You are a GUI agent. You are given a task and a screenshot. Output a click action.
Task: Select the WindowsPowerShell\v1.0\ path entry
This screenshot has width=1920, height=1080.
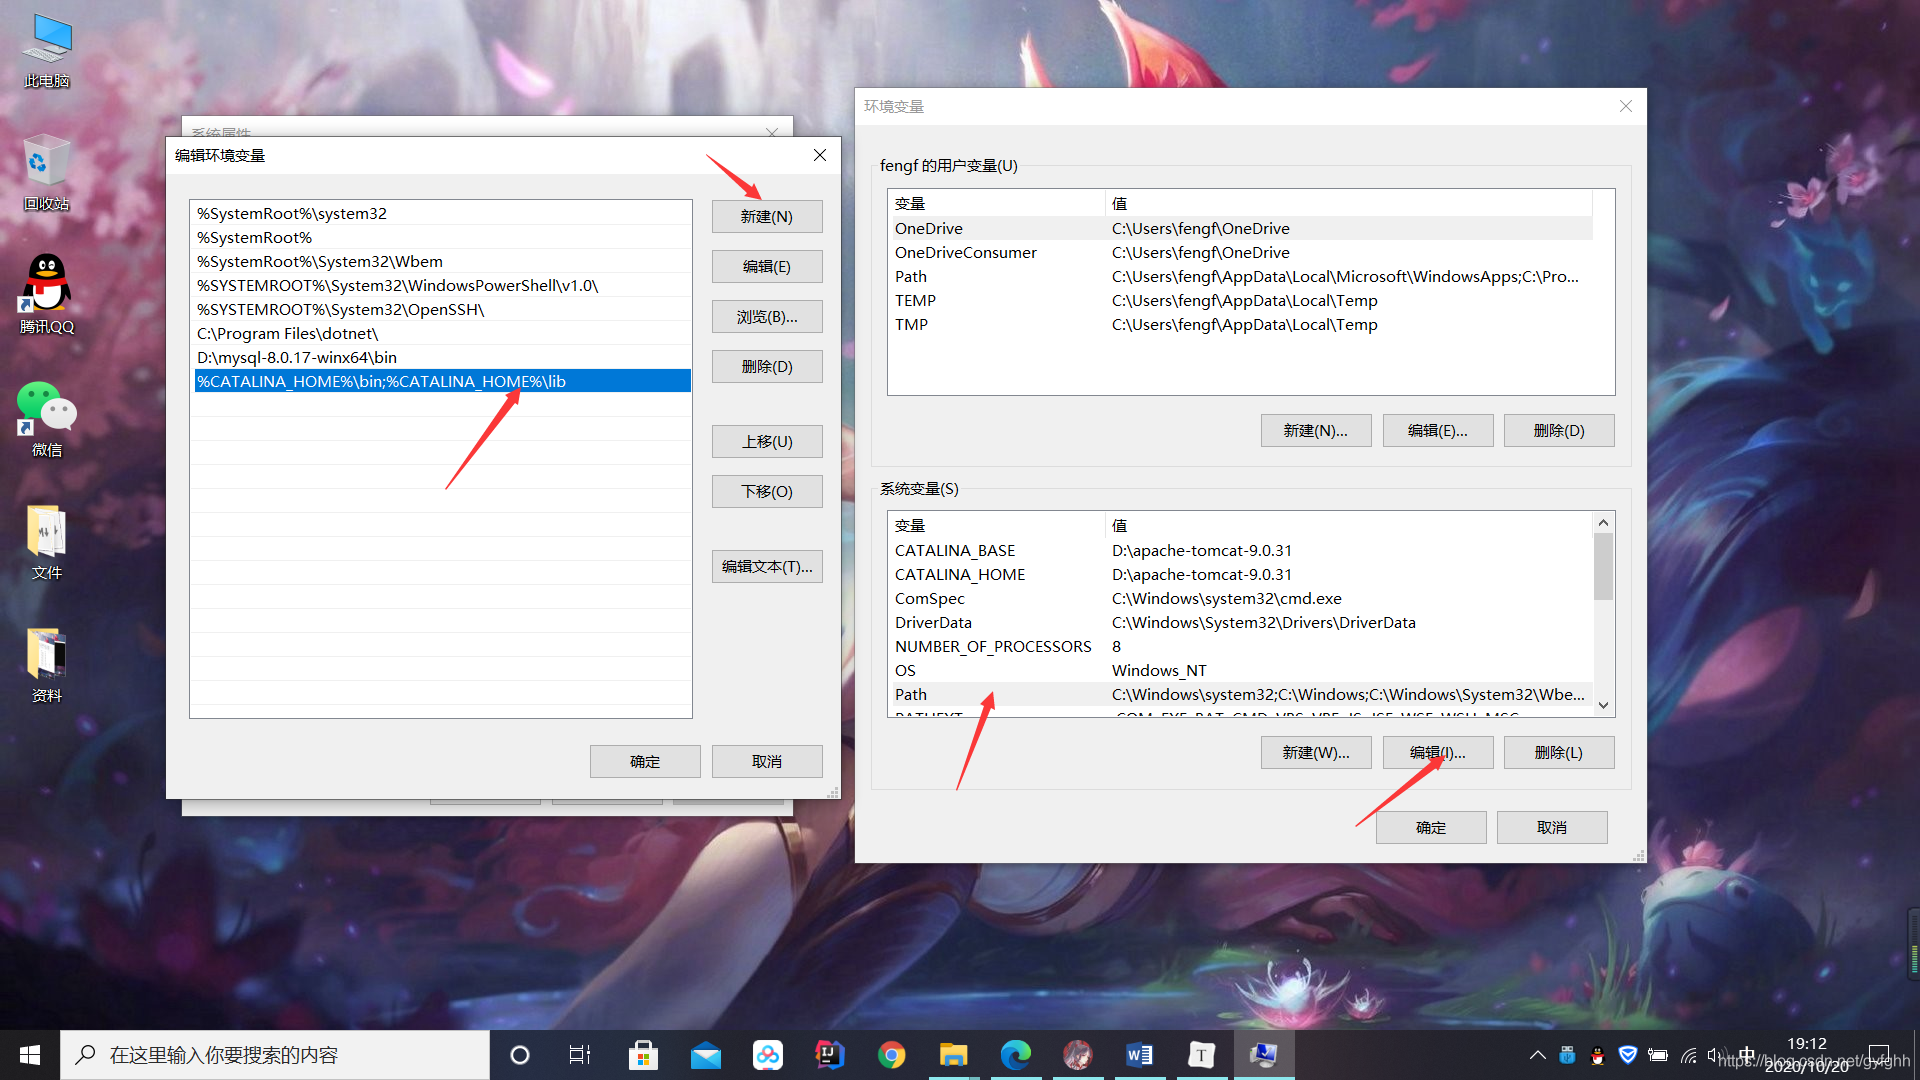pyautogui.click(x=441, y=286)
